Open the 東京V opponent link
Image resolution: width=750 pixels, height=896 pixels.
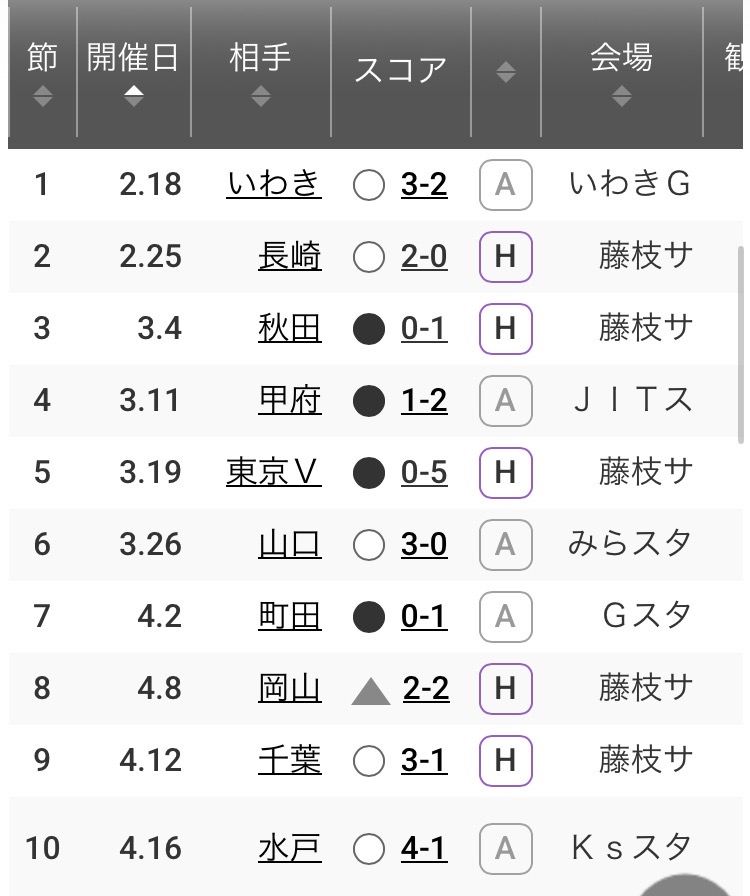point(274,472)
